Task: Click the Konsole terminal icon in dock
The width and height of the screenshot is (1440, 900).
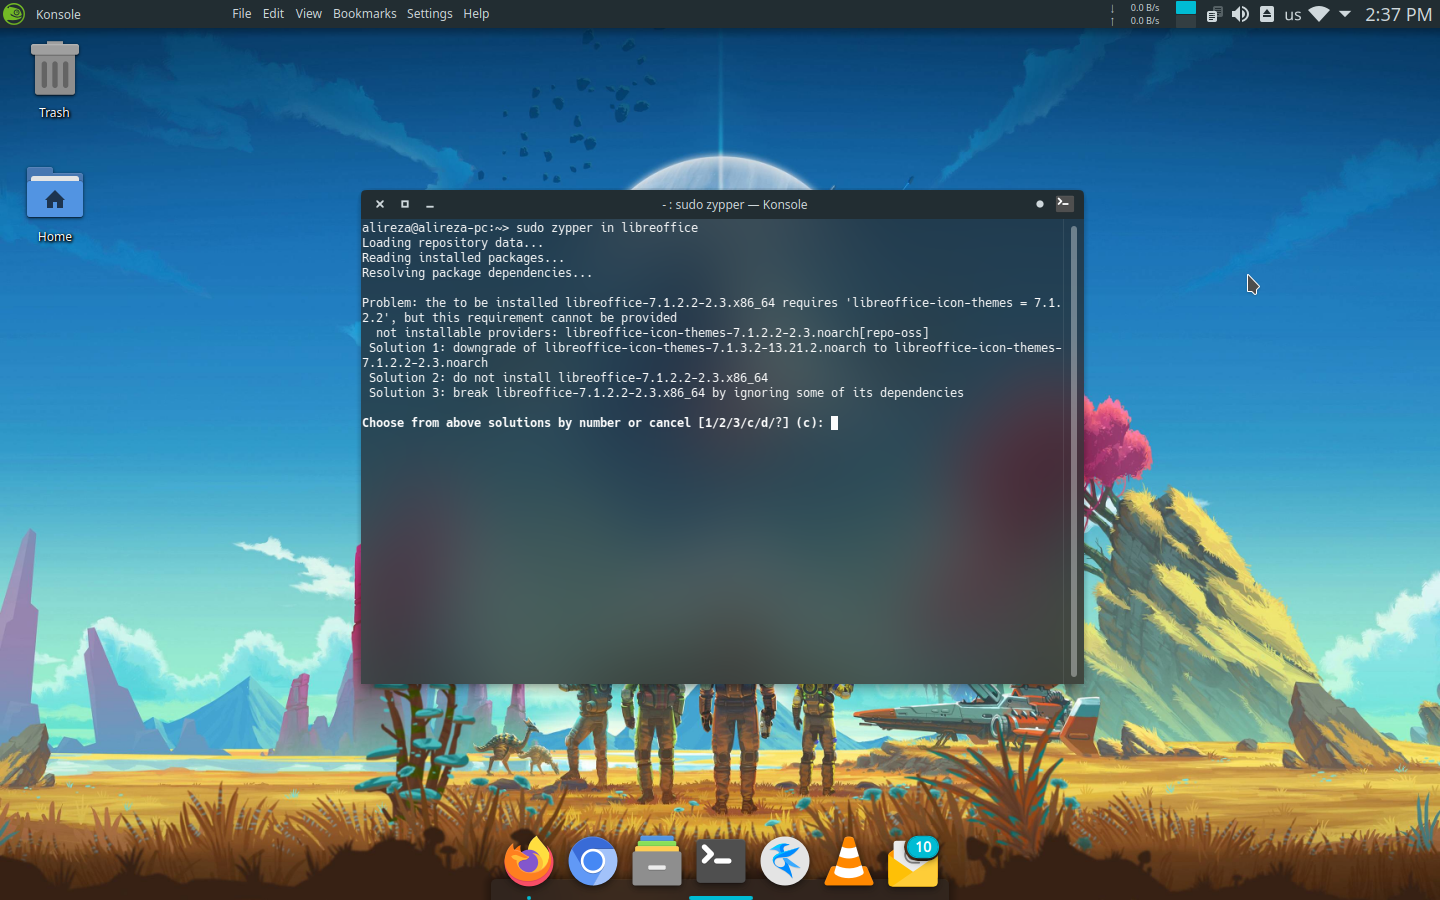Action: [x=721, y=861]
